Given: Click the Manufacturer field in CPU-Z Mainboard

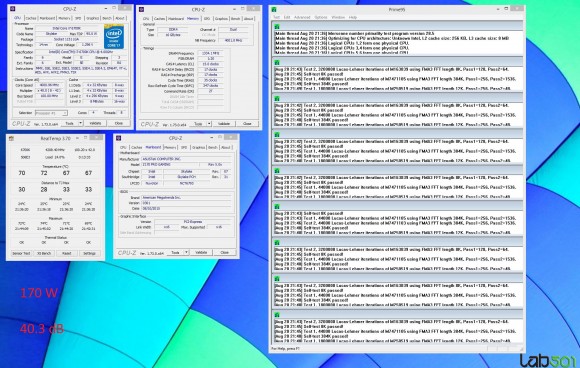Looking at the screenshot, I should (186, 159).
